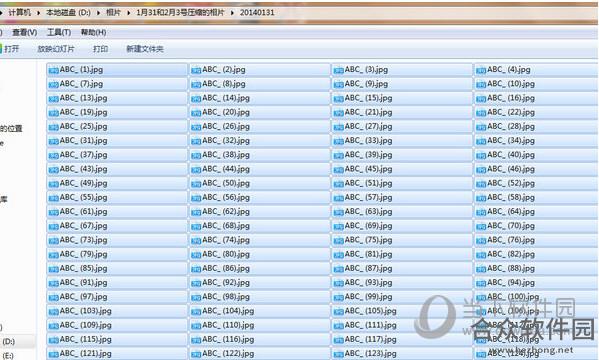Click the image icon of ABC_ (104).jpg
Image resolution: width=599 pixels, height=360 pixels.
point(196,311)
